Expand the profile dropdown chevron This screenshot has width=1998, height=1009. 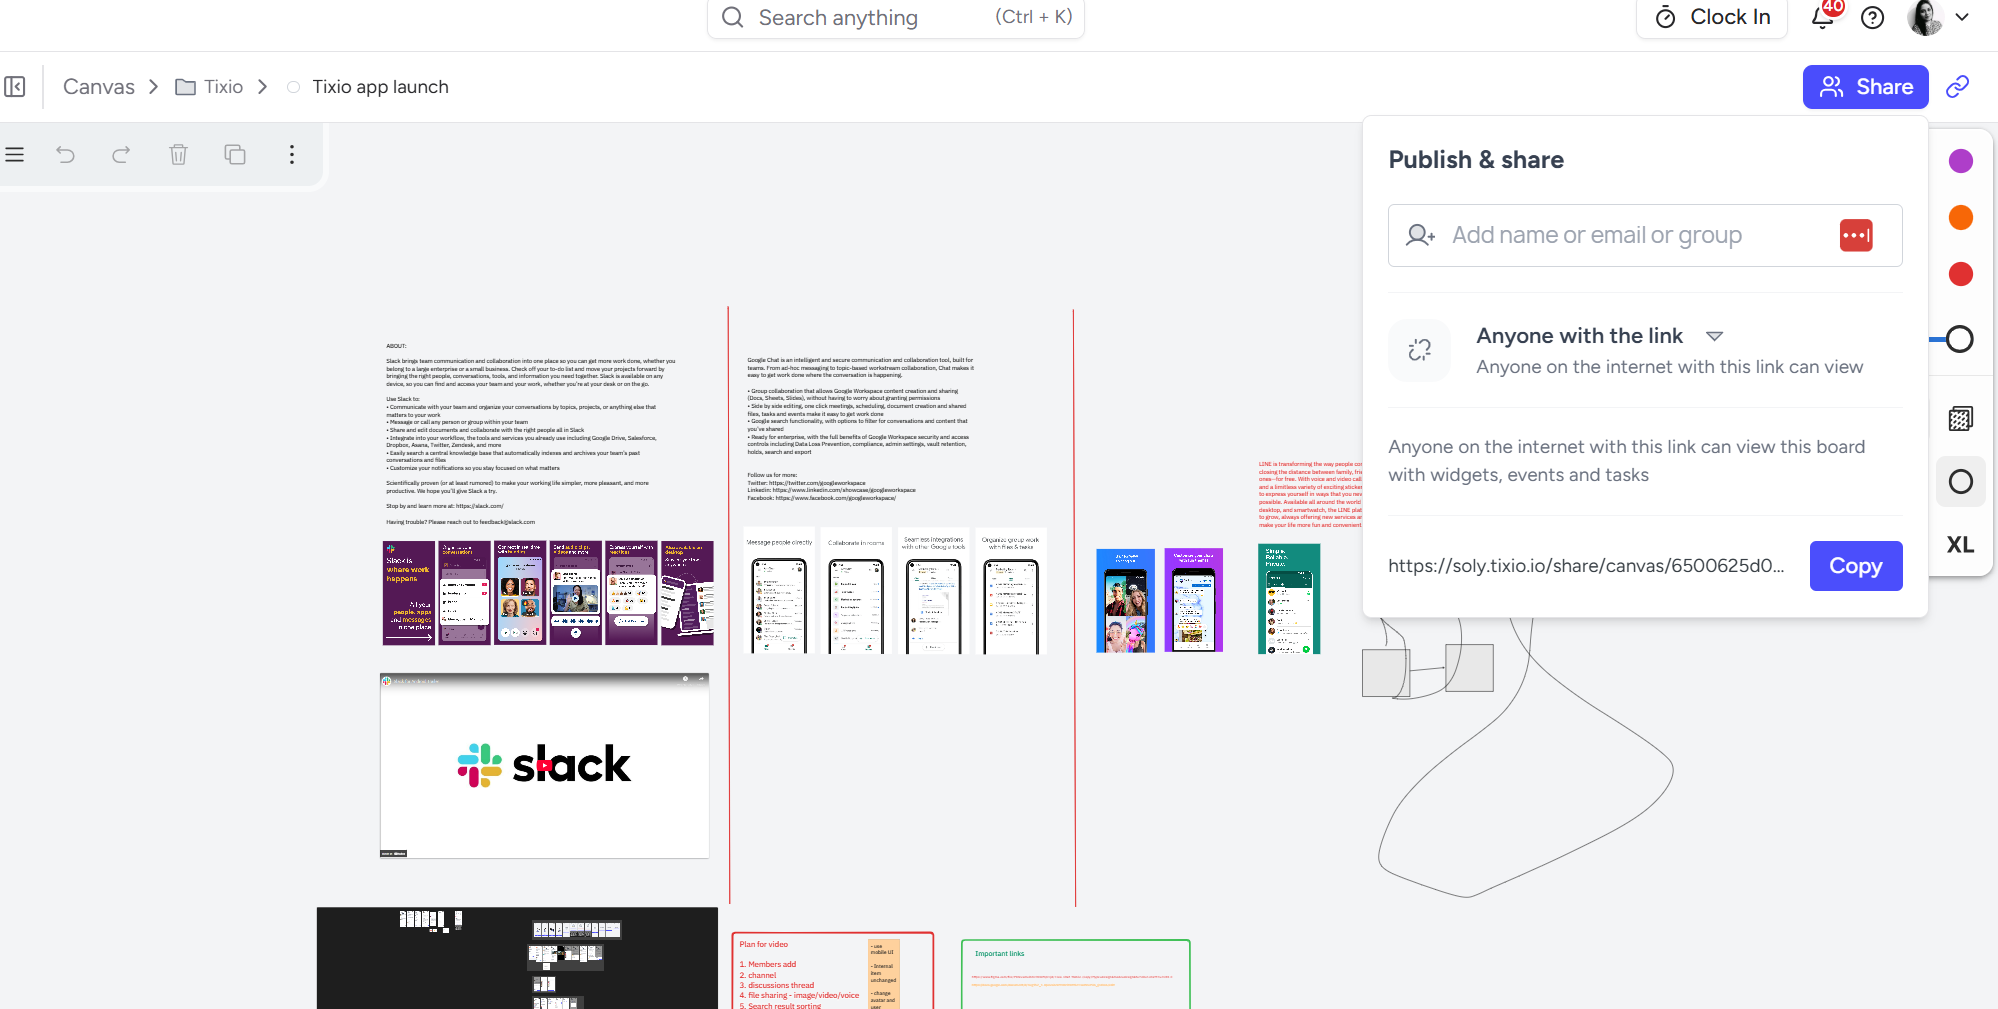(1962, 17)
